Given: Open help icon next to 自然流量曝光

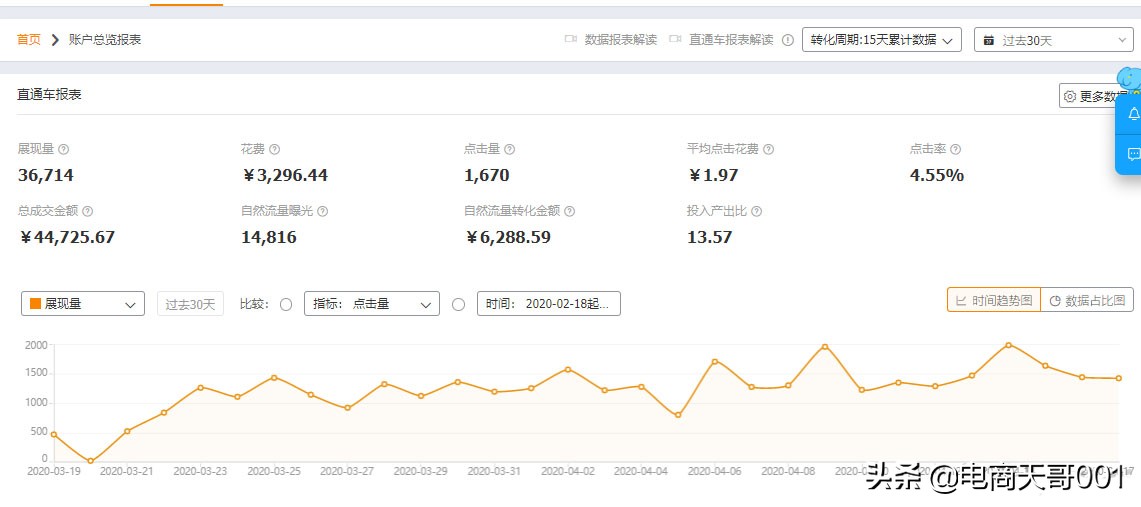Looking at the screenshot, I should (x=322, y=211).
